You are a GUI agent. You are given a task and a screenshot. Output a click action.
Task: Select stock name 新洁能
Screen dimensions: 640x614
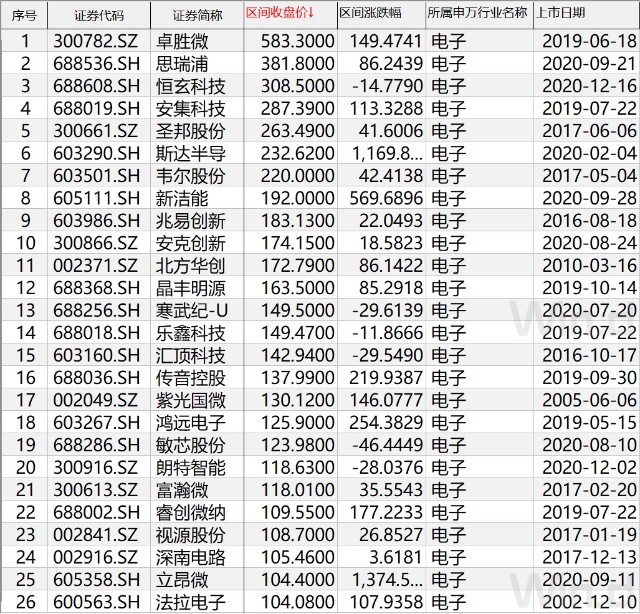[182, 198]
